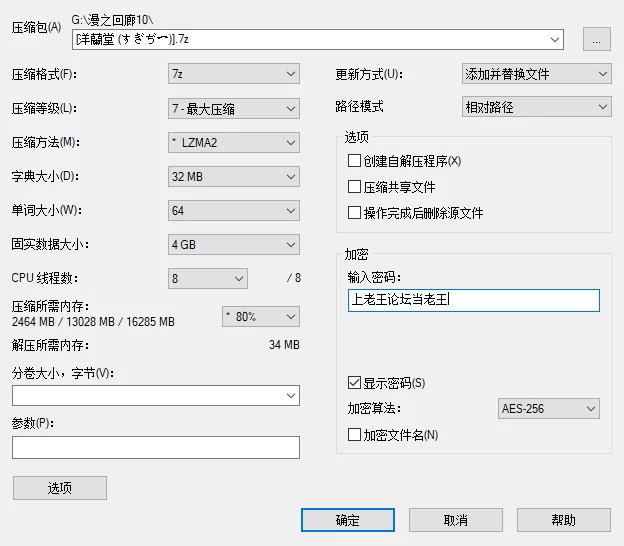Open the path mode (路径模式) dropdown
The width and height of the screenshot is (624, 546).
click(x=536, y=107)
